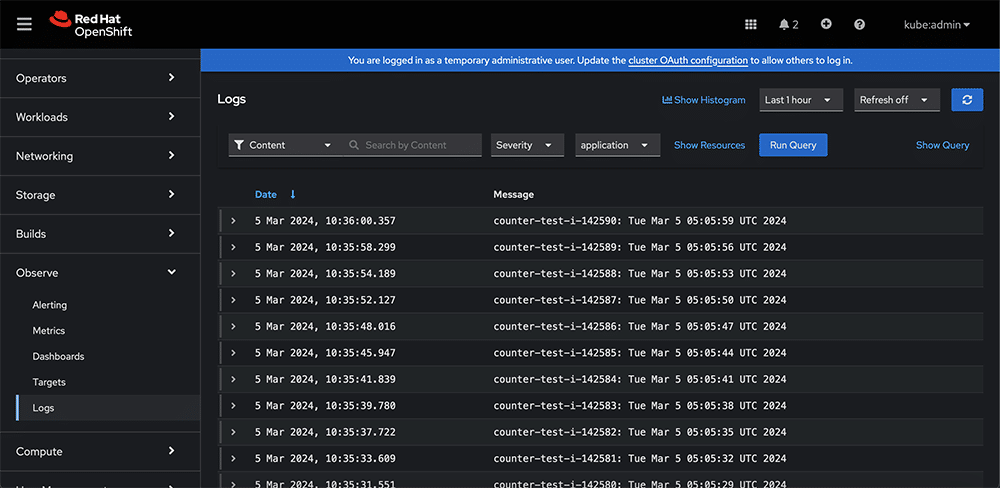Click the refresh logs sync button
Screen dimensions: 1000x488
click(x=966, y=100)
